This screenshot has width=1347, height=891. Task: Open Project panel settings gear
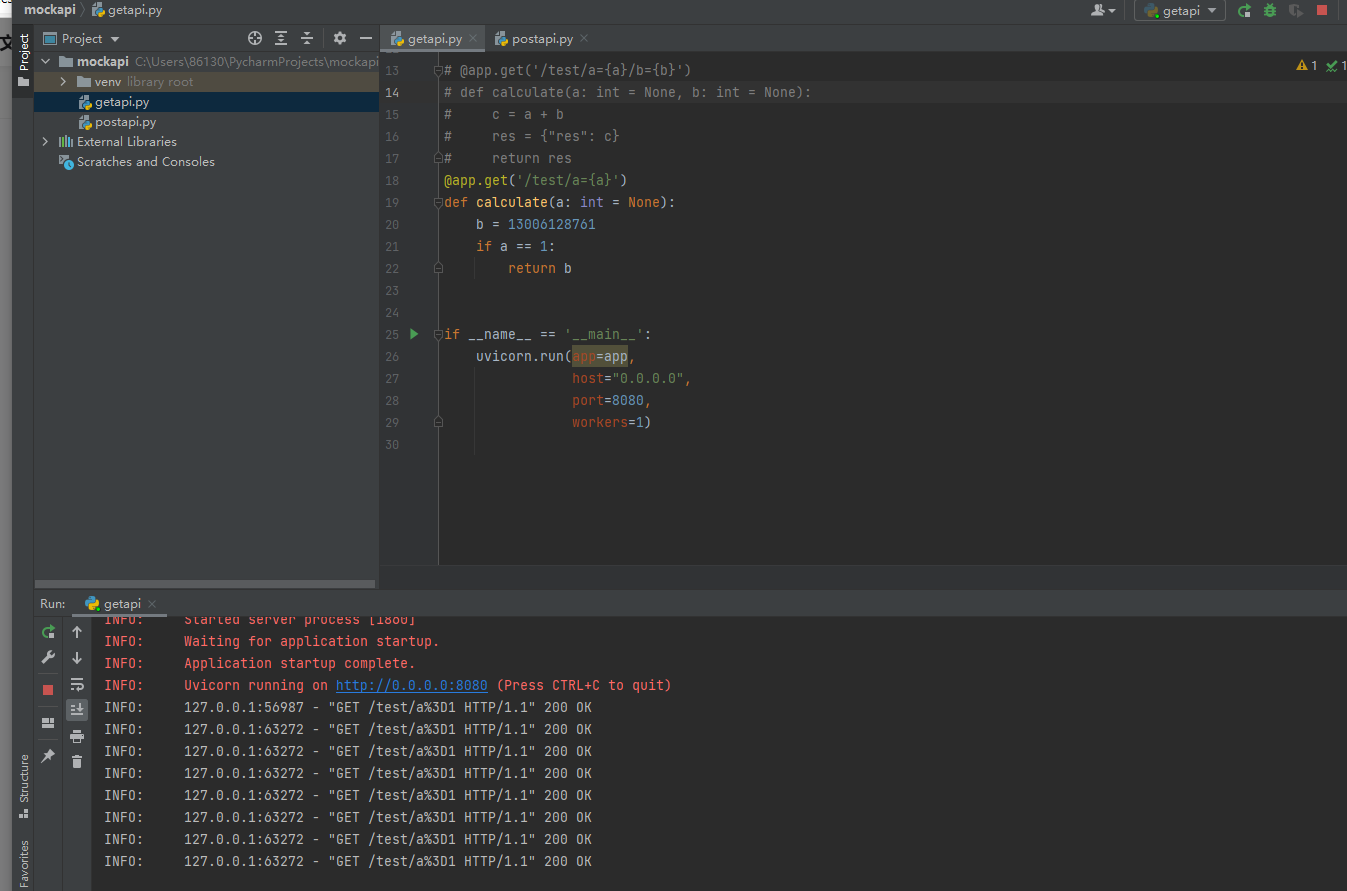coord(340,38)
